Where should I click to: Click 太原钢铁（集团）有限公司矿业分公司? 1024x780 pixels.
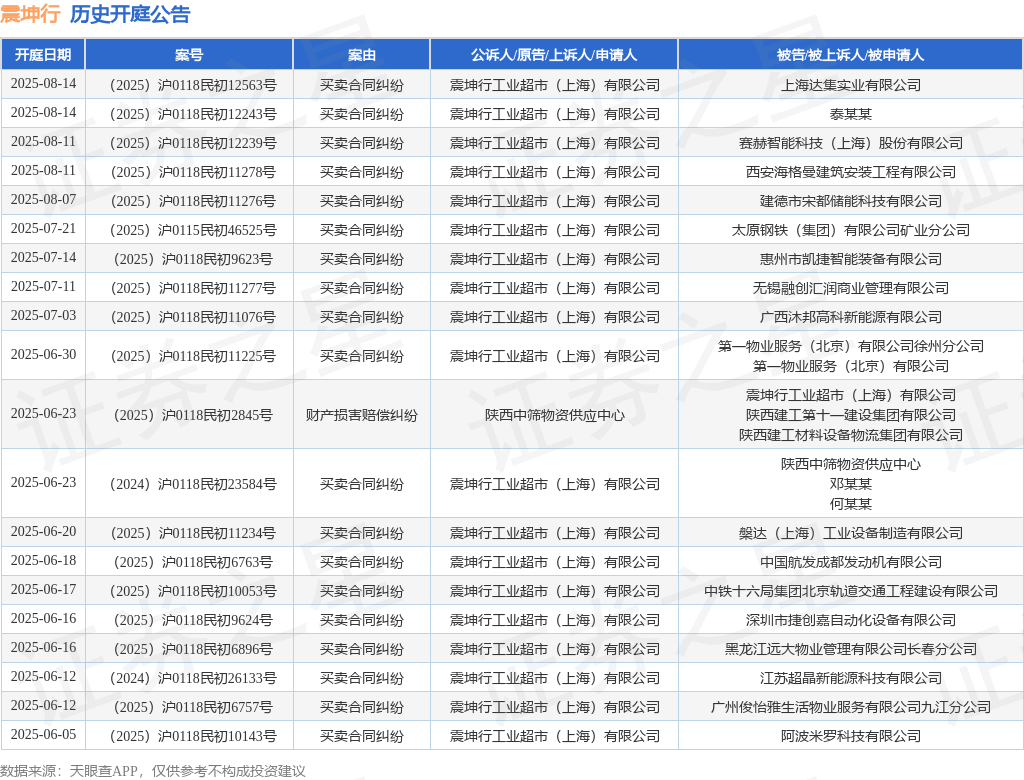point(850,230)
